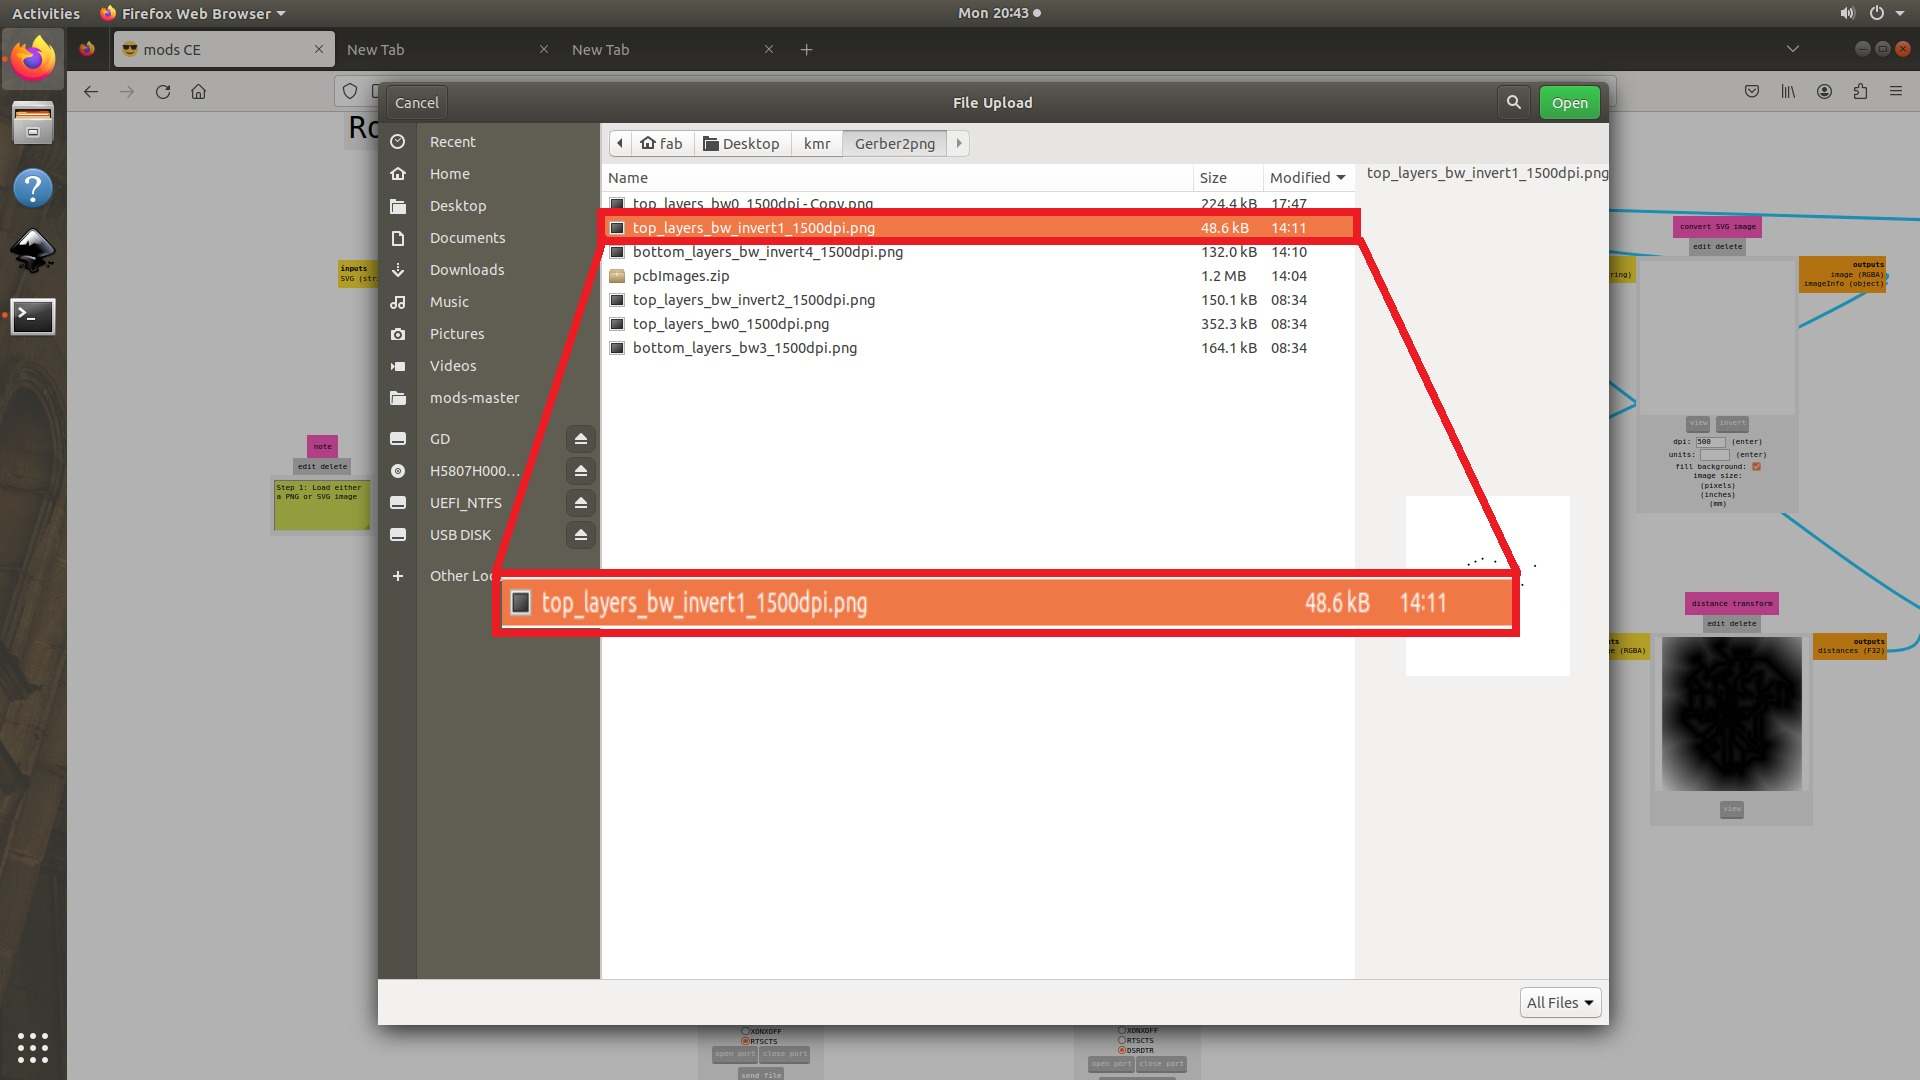Select bottom_layers_bw3_1500dpi.png file
The width and height of the screenshot is (1920, 1080).
744,348
